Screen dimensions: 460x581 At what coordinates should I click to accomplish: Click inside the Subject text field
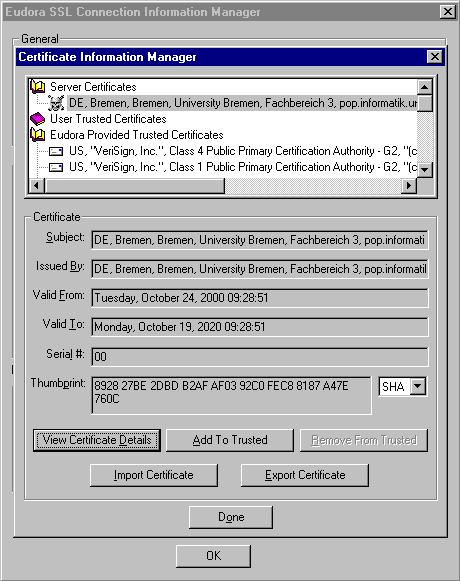click(x=260, y=240)
